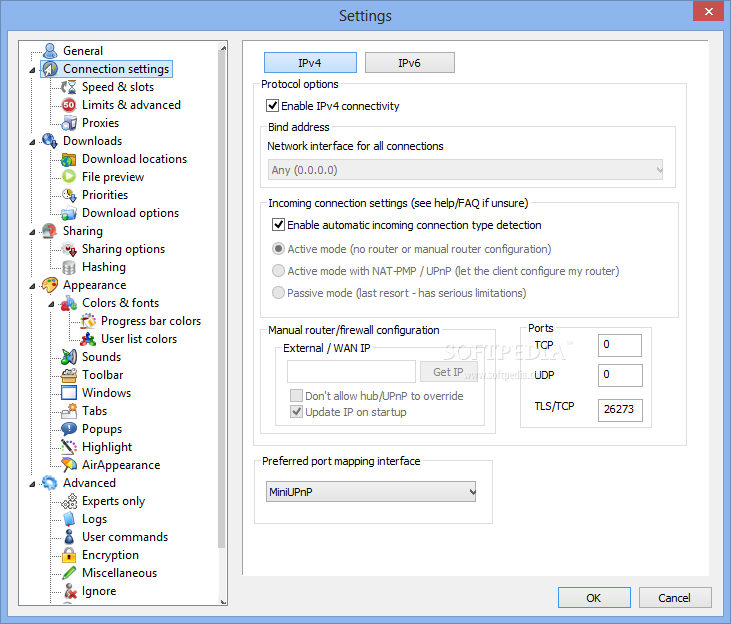Collapse the Advanced tree node
This screenshot has height=624, width=731.
32,485
